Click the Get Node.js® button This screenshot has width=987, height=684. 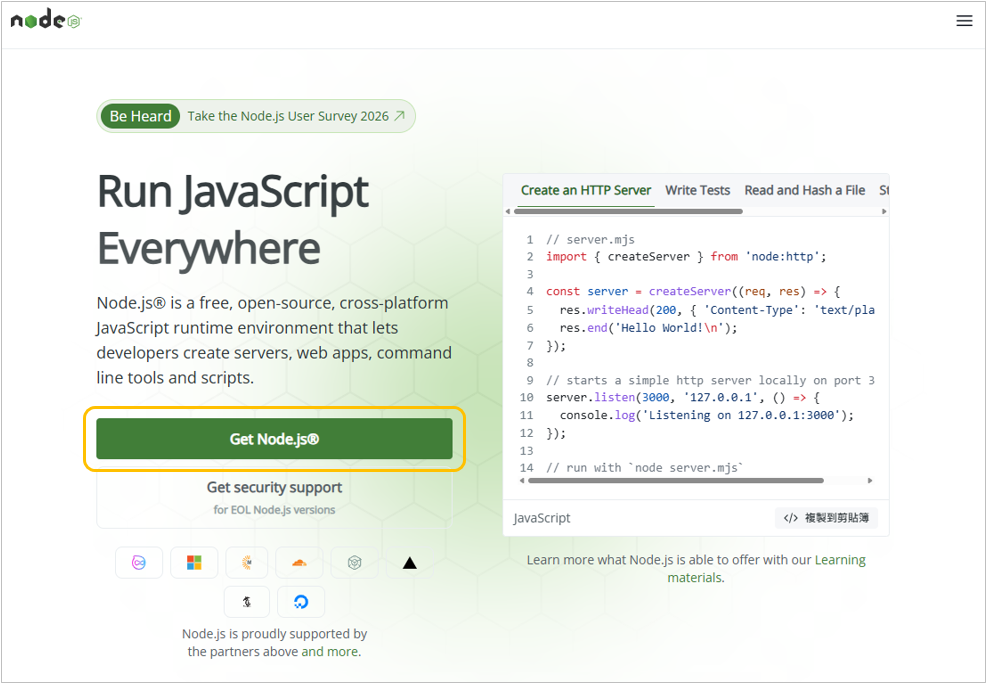pyautogui.click(x=274, y=439)
